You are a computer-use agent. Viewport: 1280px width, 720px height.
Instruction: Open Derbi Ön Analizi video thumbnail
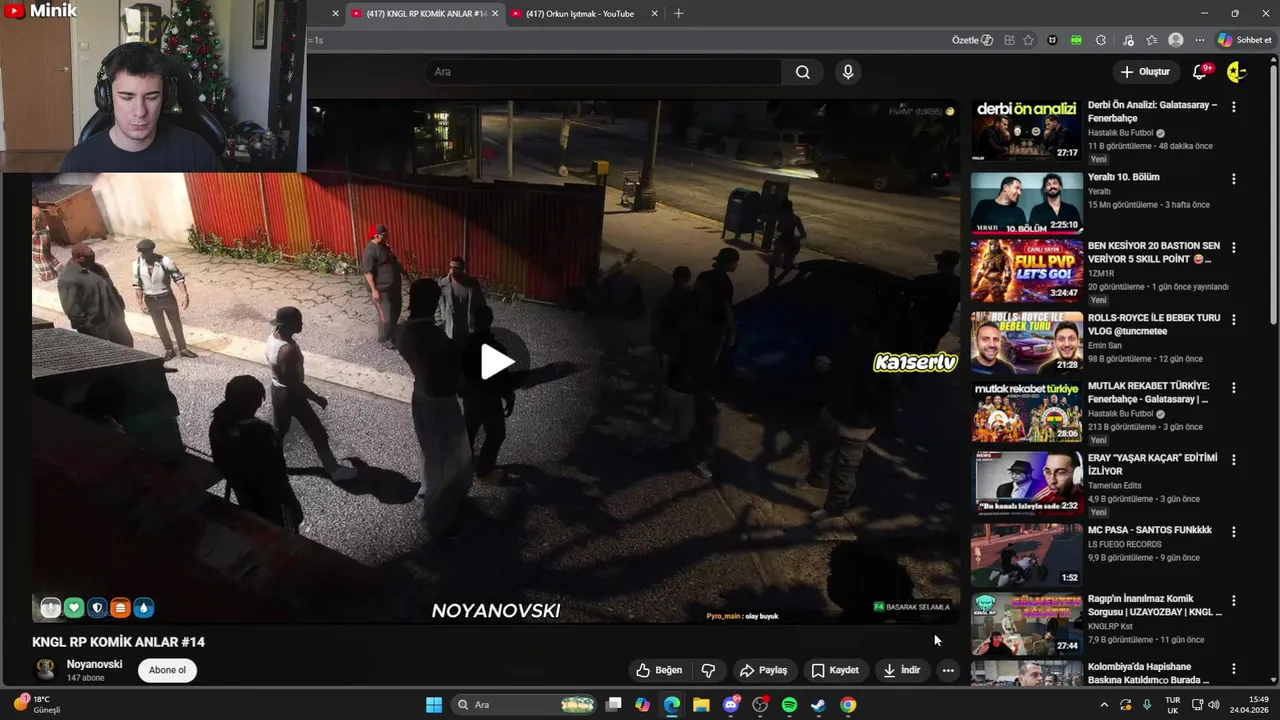click(x=1026, y=130)
